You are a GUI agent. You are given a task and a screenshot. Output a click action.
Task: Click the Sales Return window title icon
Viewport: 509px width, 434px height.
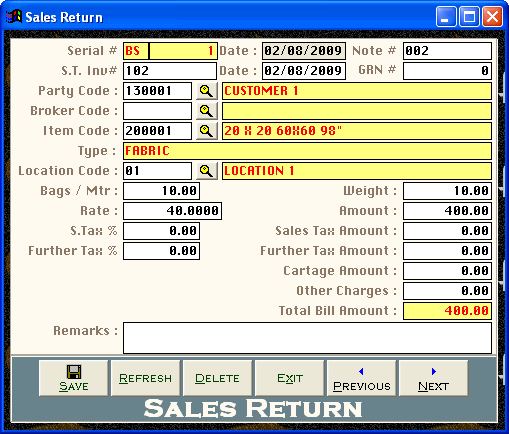tap(14, 17)
